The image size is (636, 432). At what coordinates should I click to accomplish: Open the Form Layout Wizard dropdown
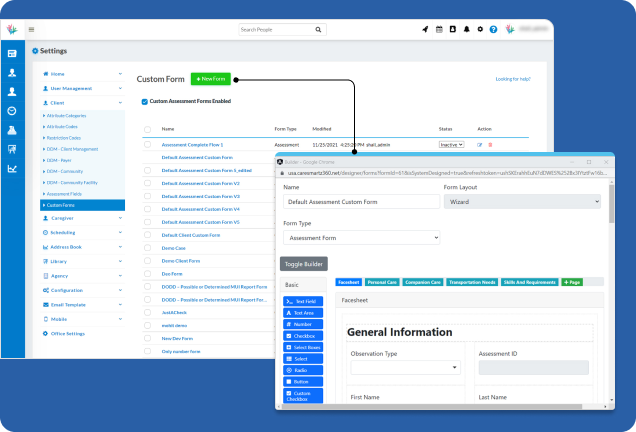click(x=521, y=201)
